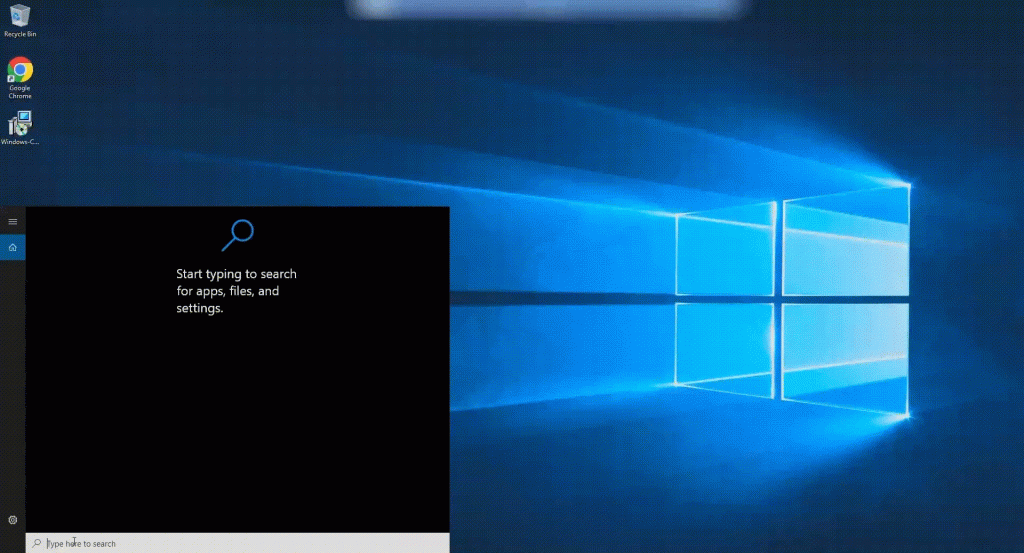Select the Recycle Bin desktop icon
The image size is (1024, 553).
(x=19, y=15)
